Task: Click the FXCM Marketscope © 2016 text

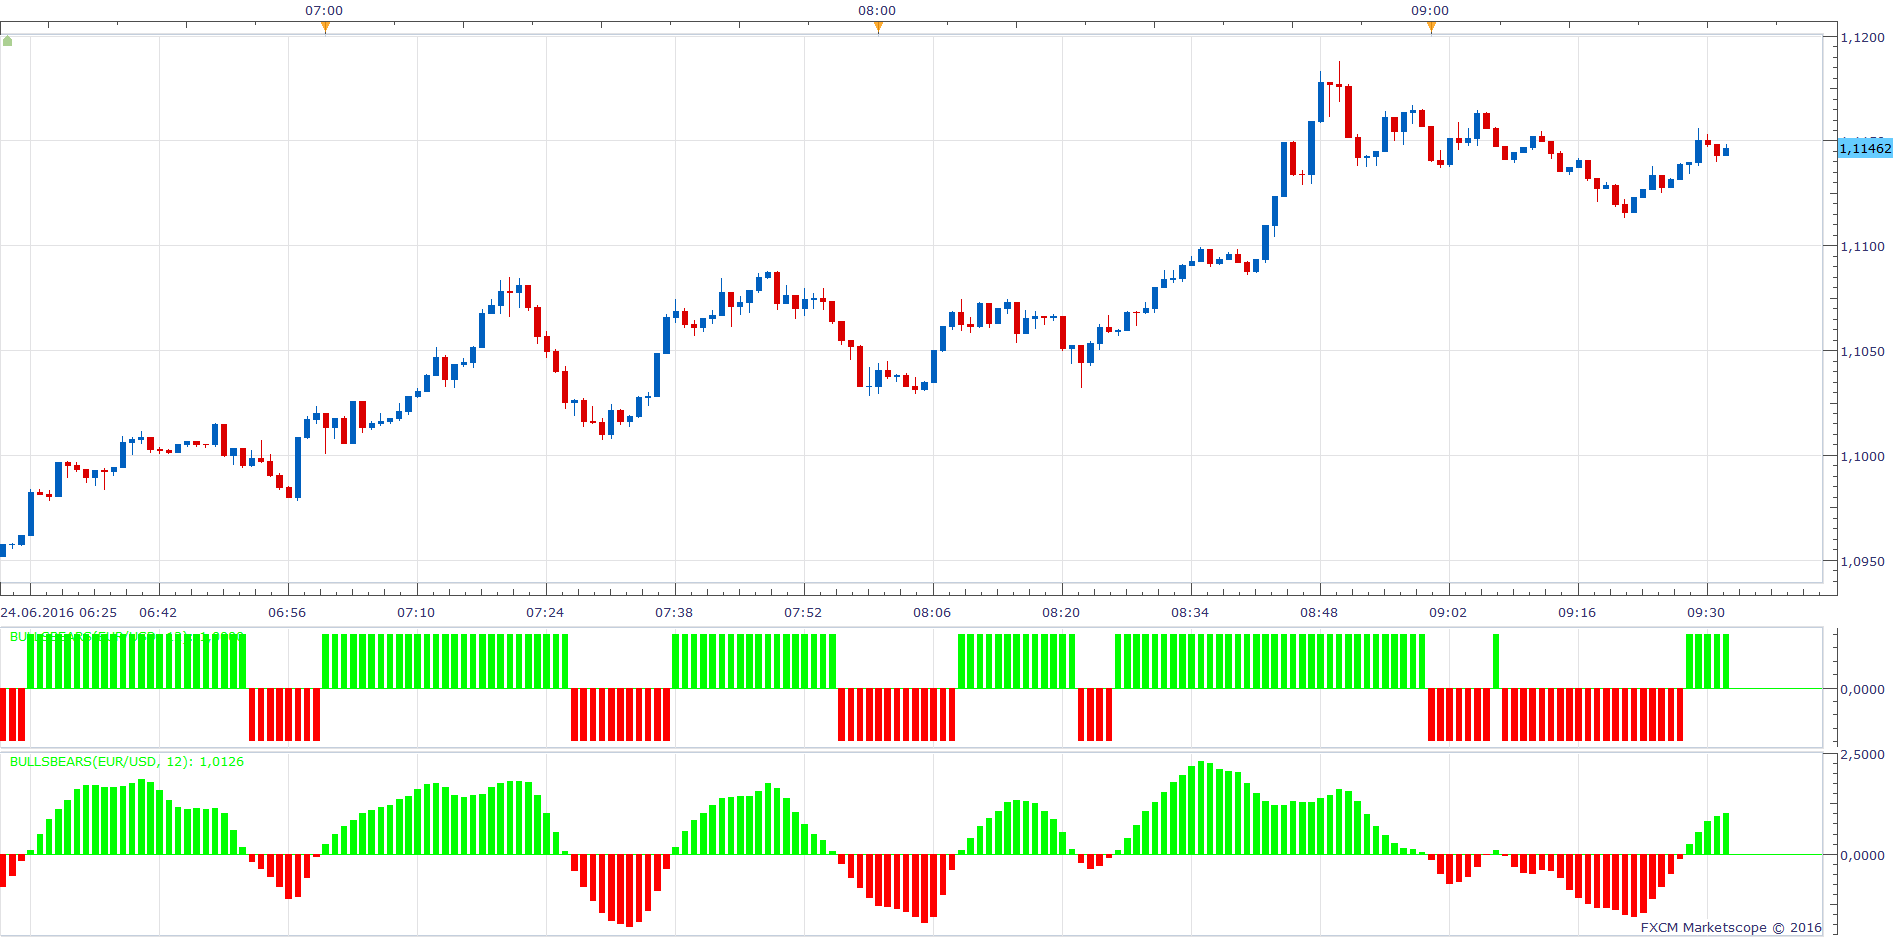Action: (x=1731, y=927)
